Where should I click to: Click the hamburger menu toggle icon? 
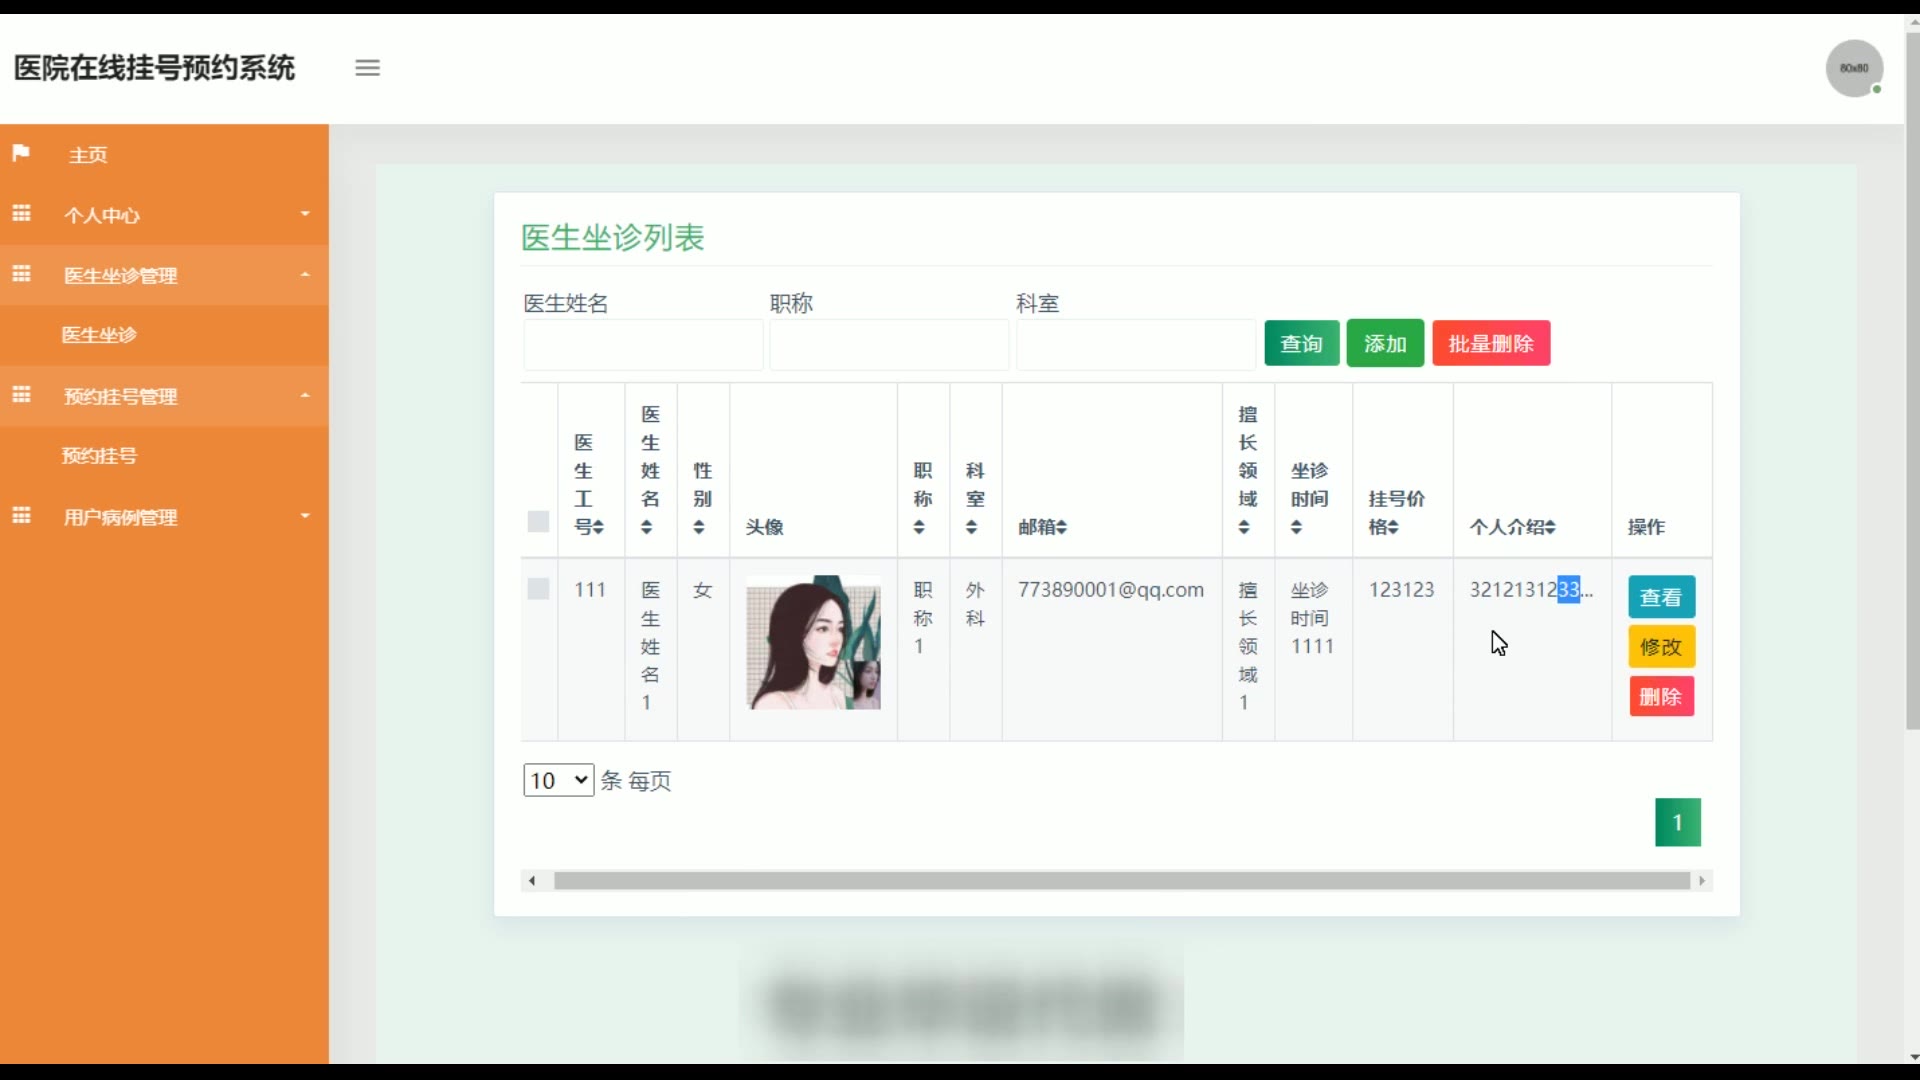coord(367,68)
